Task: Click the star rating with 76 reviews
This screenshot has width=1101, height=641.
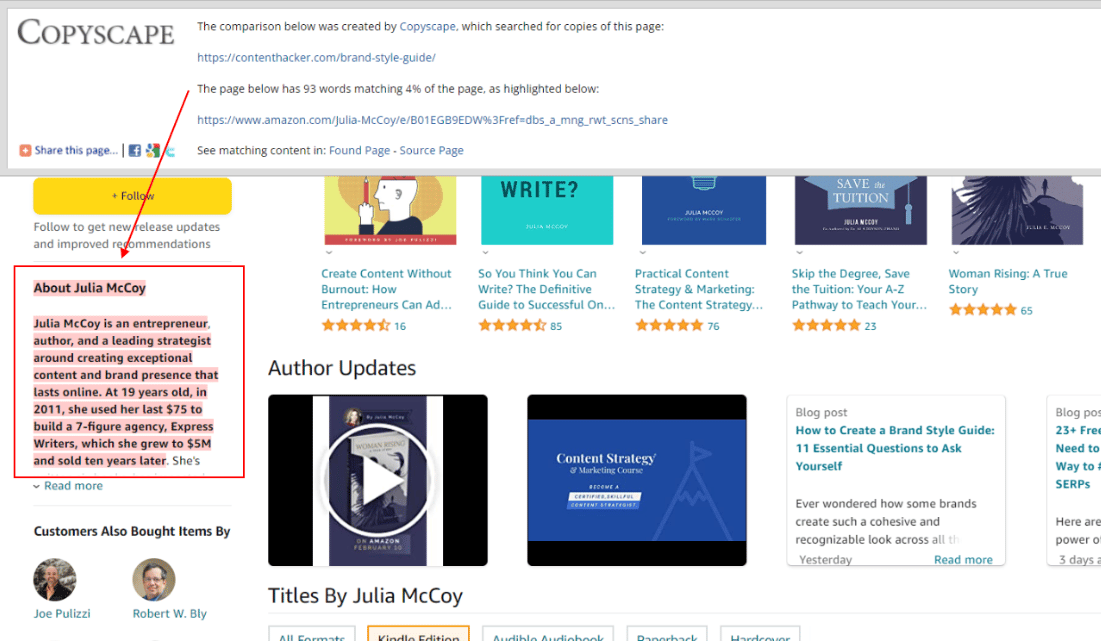Action: coord(668,326)
